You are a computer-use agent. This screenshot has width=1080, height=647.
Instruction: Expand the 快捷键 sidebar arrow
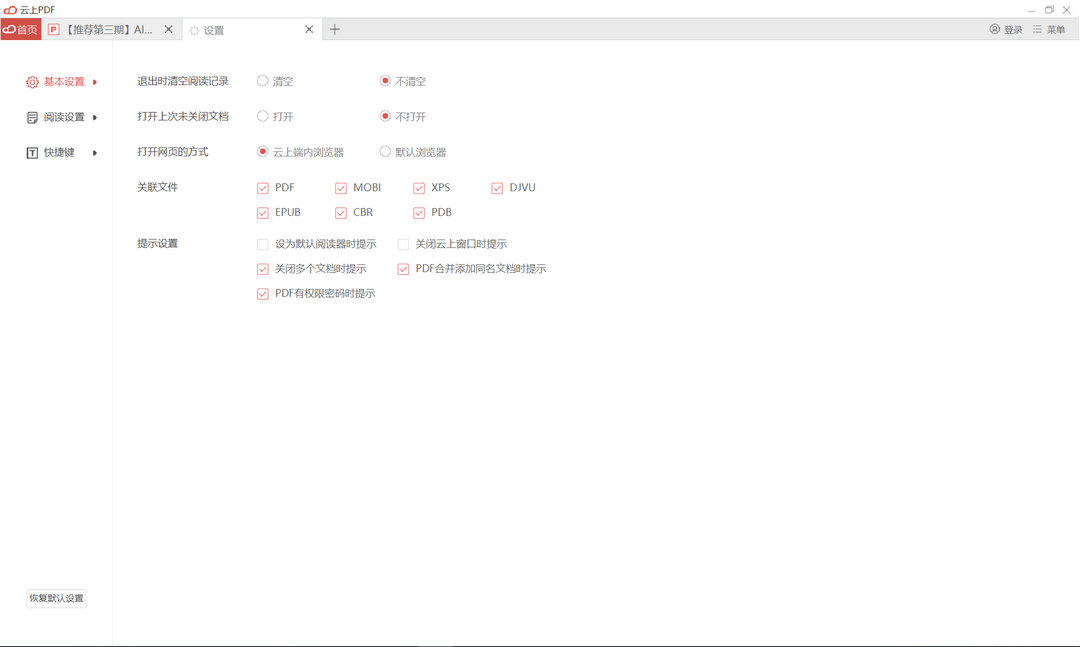(95, 151)
